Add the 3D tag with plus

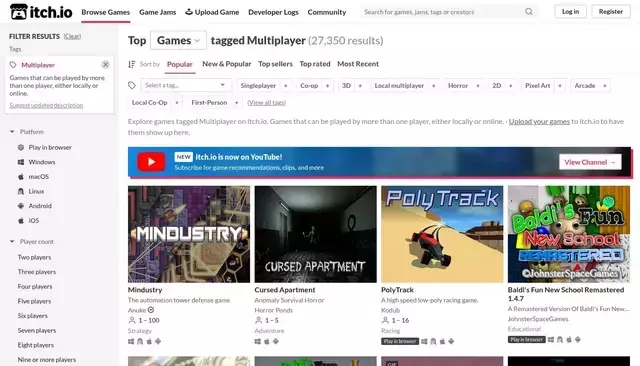click(360, 86)
